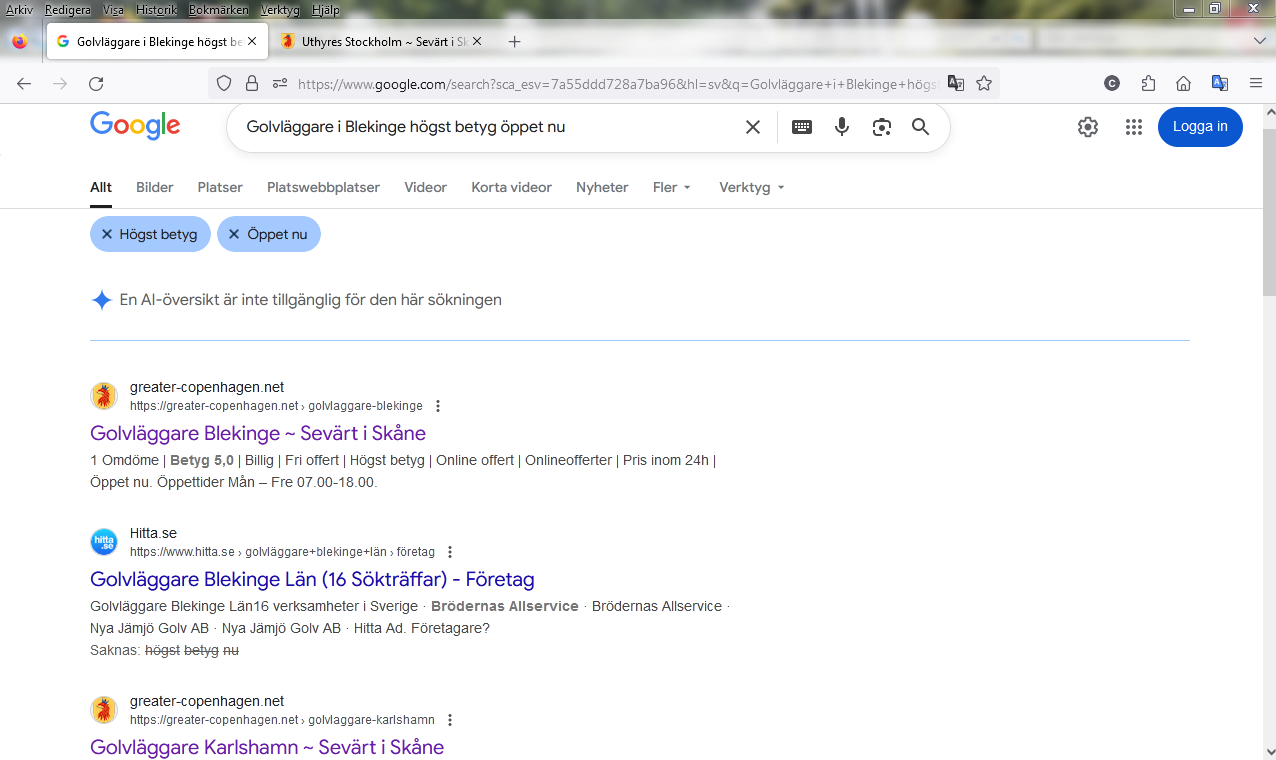Open the on-screen keyboard input tool
Viewport: 1276px width, 760px height.
pos(801,127)
